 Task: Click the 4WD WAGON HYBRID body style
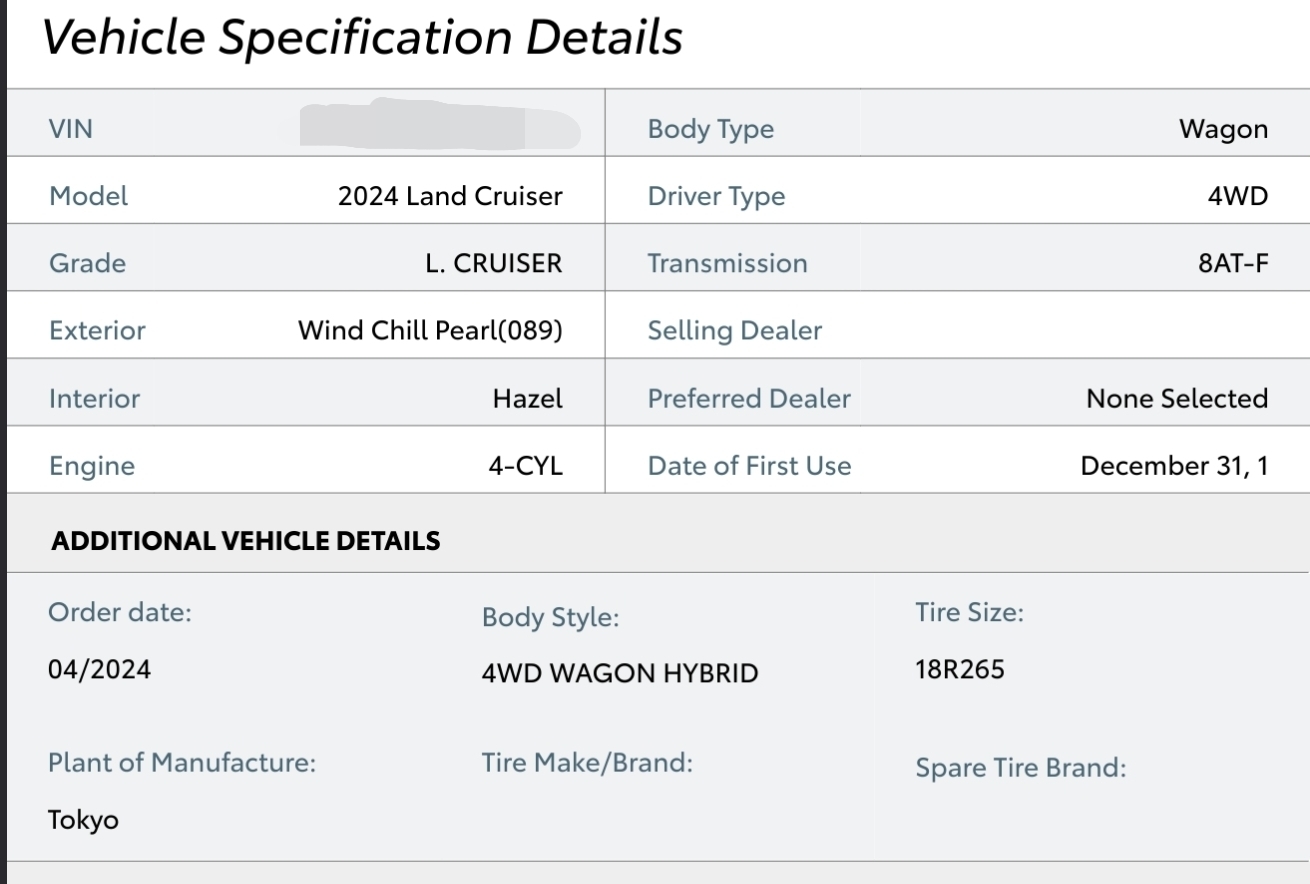tap(620, 673)
